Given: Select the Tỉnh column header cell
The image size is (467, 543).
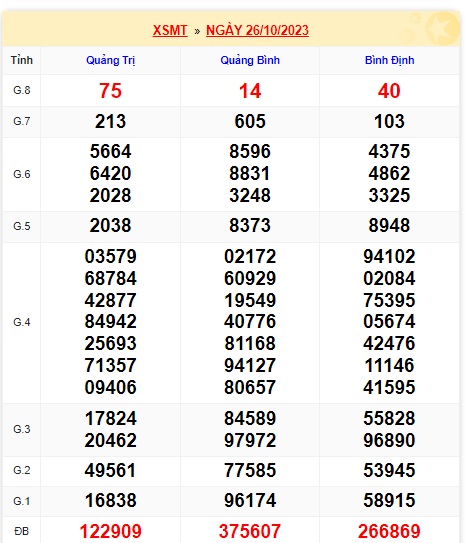Looking at the screenshot, I should click(21, 60).
